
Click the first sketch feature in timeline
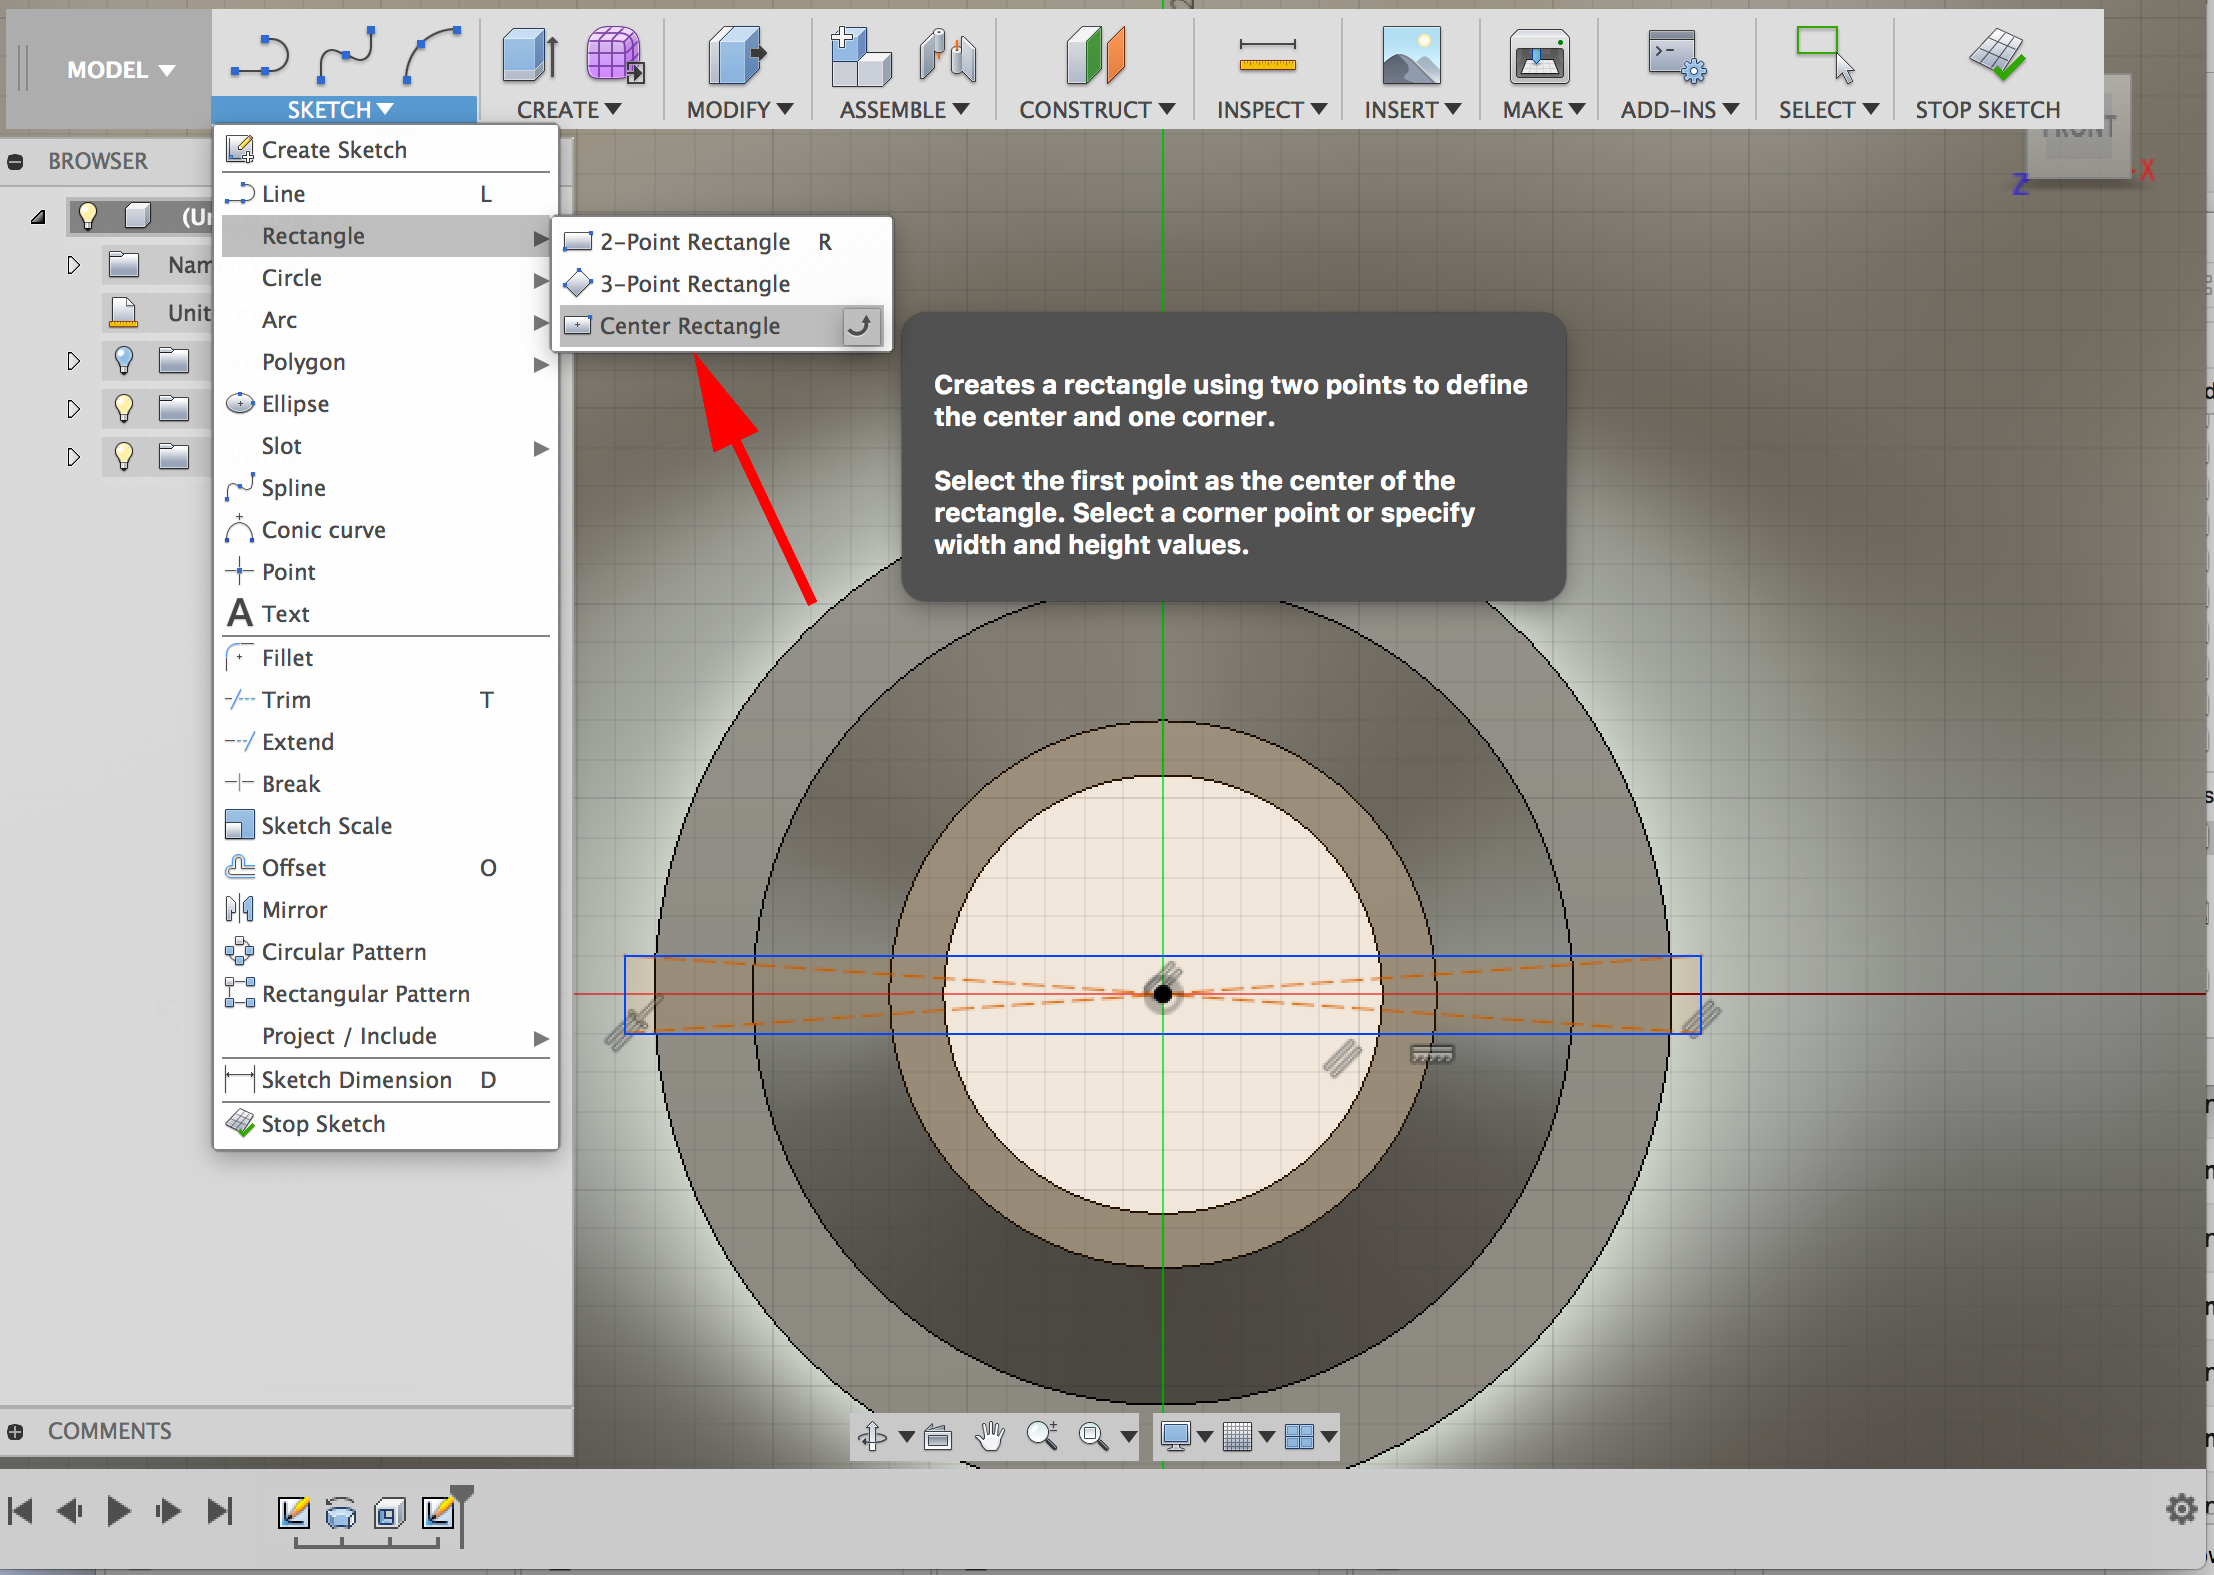point(293,1513)
